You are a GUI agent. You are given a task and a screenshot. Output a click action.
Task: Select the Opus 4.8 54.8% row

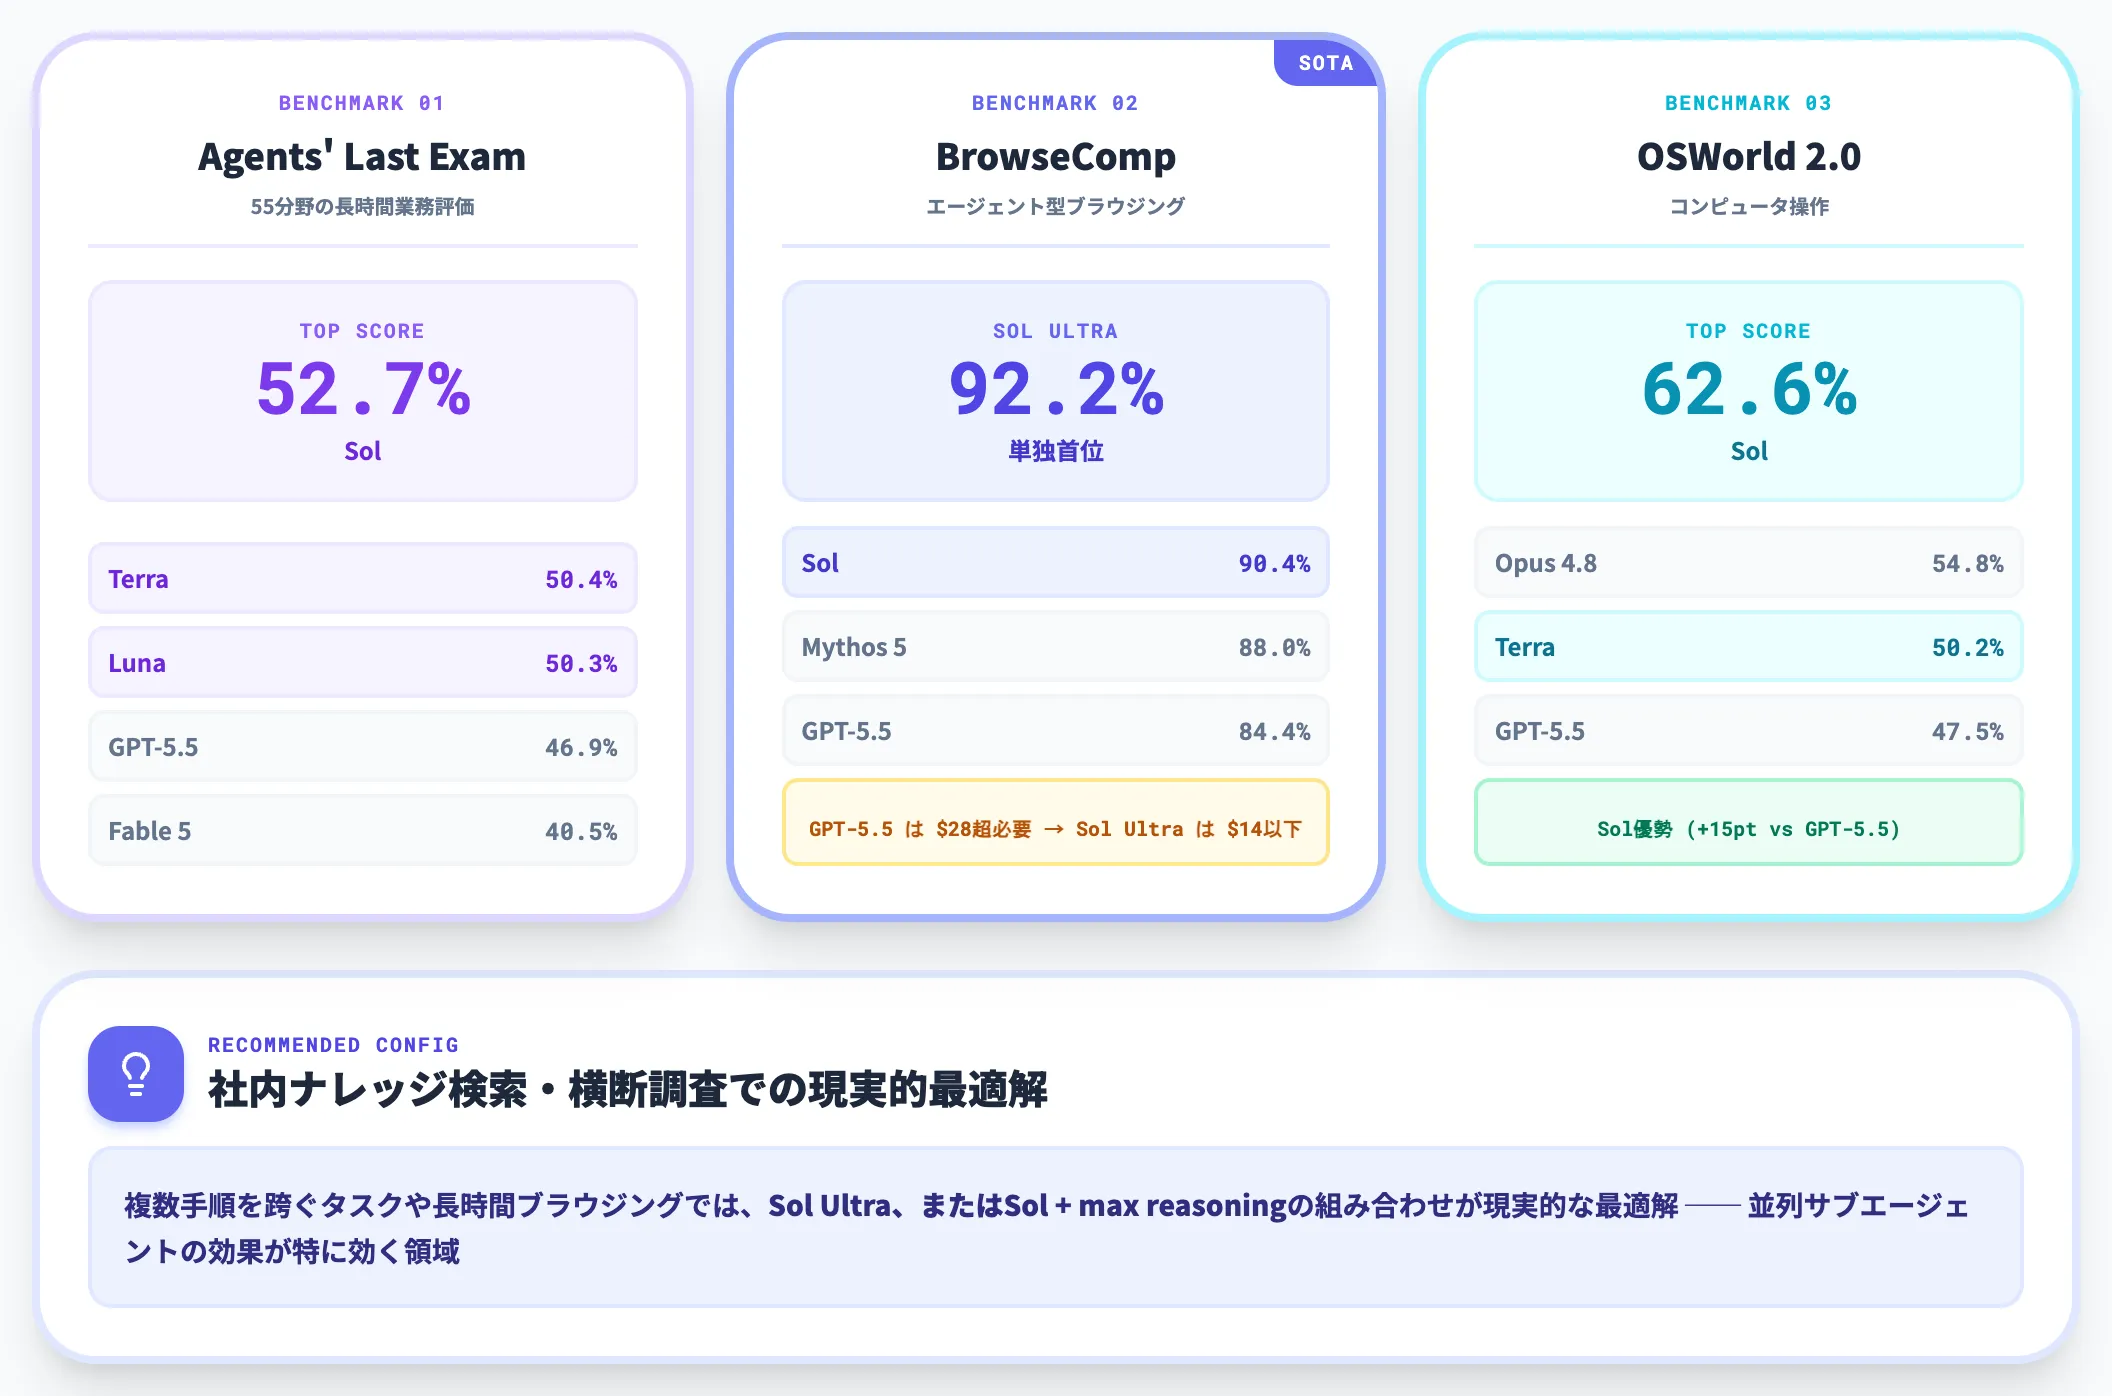(1749, 563)
